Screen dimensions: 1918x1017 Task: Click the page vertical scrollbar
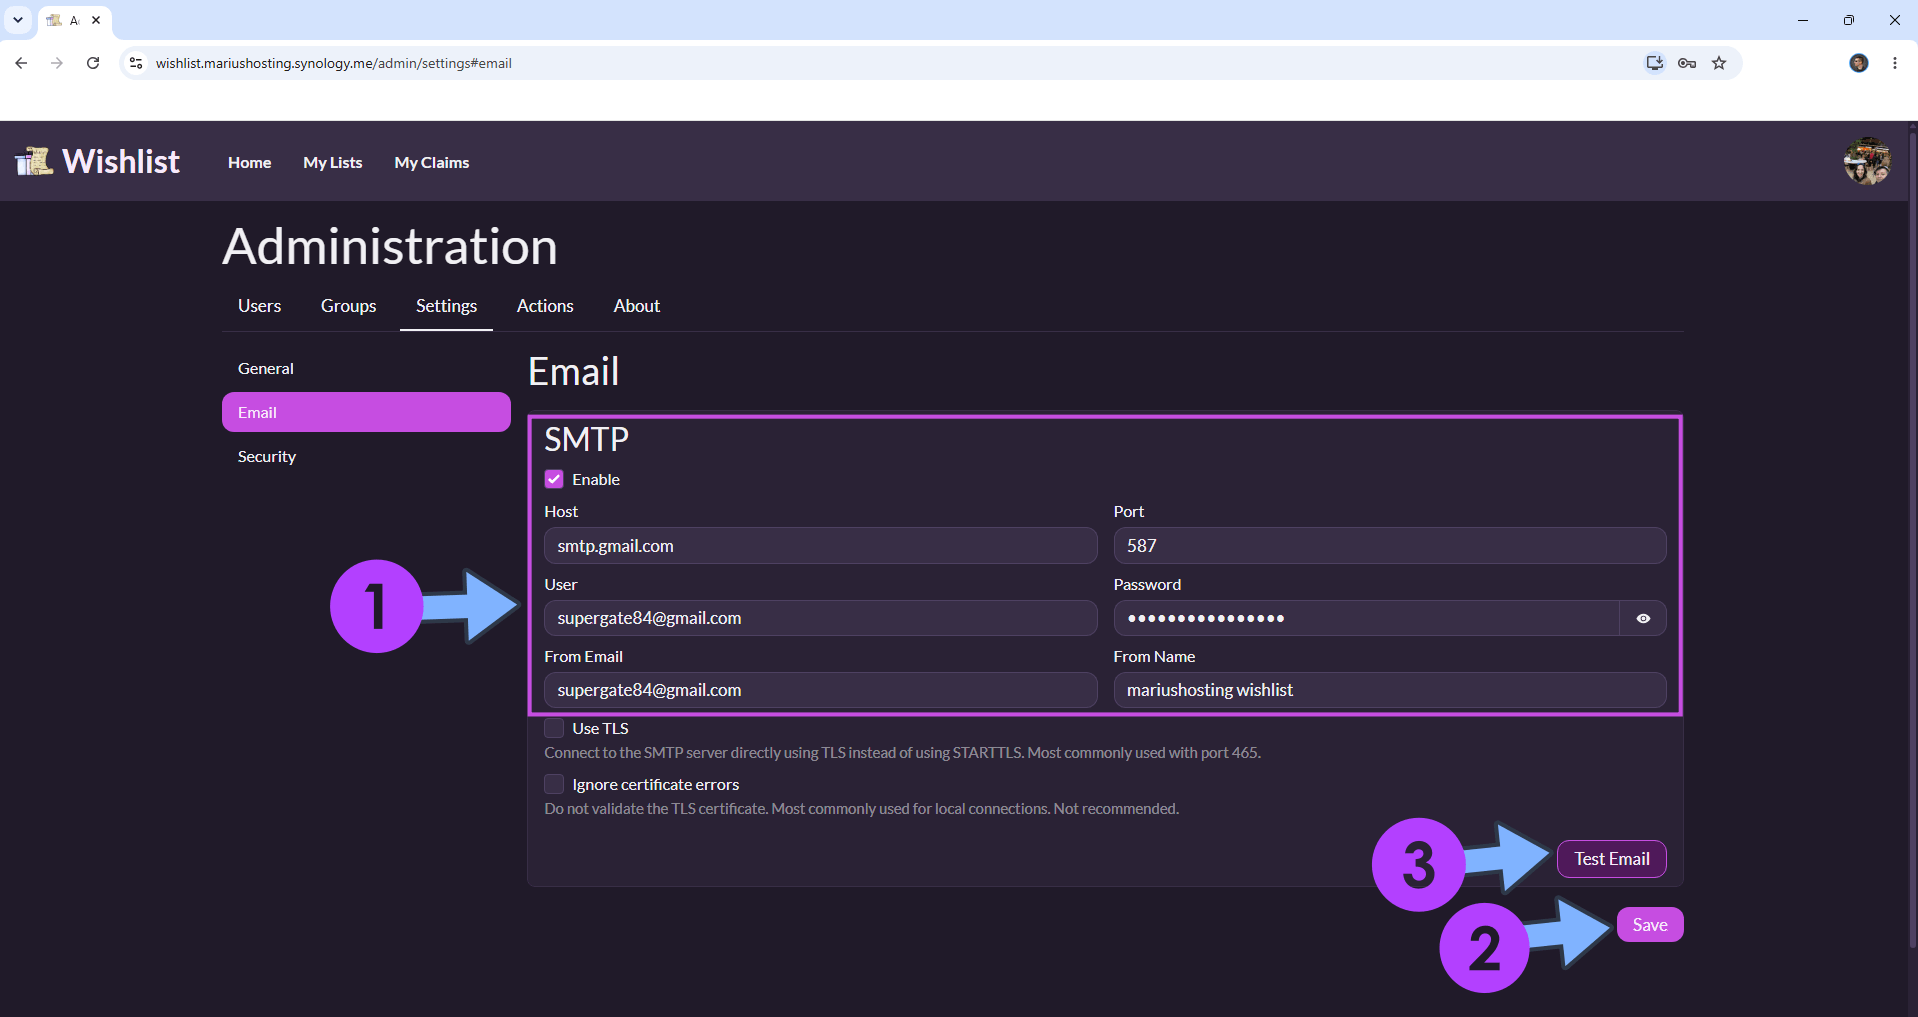pos(1912,540)
